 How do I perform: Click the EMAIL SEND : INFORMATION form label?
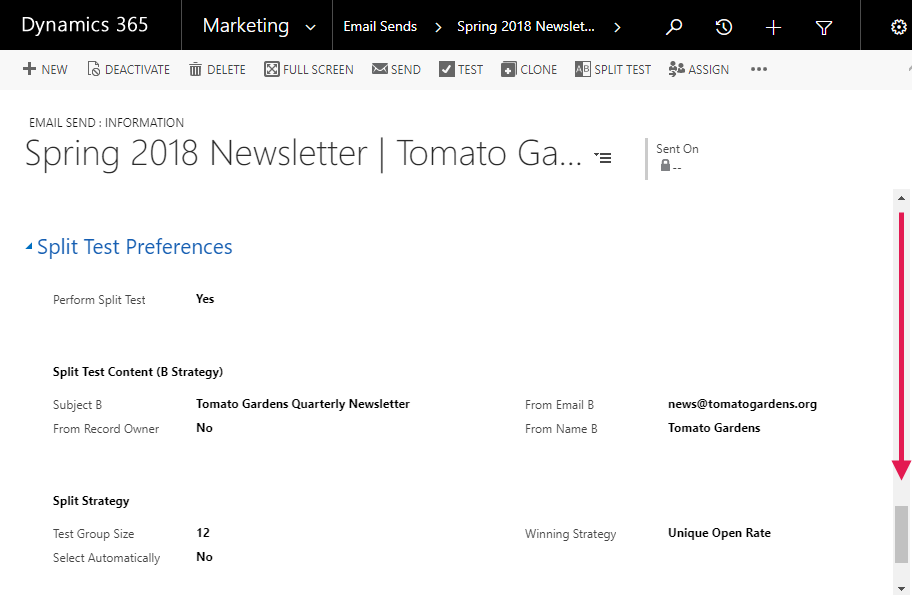(x=106, y=123)
